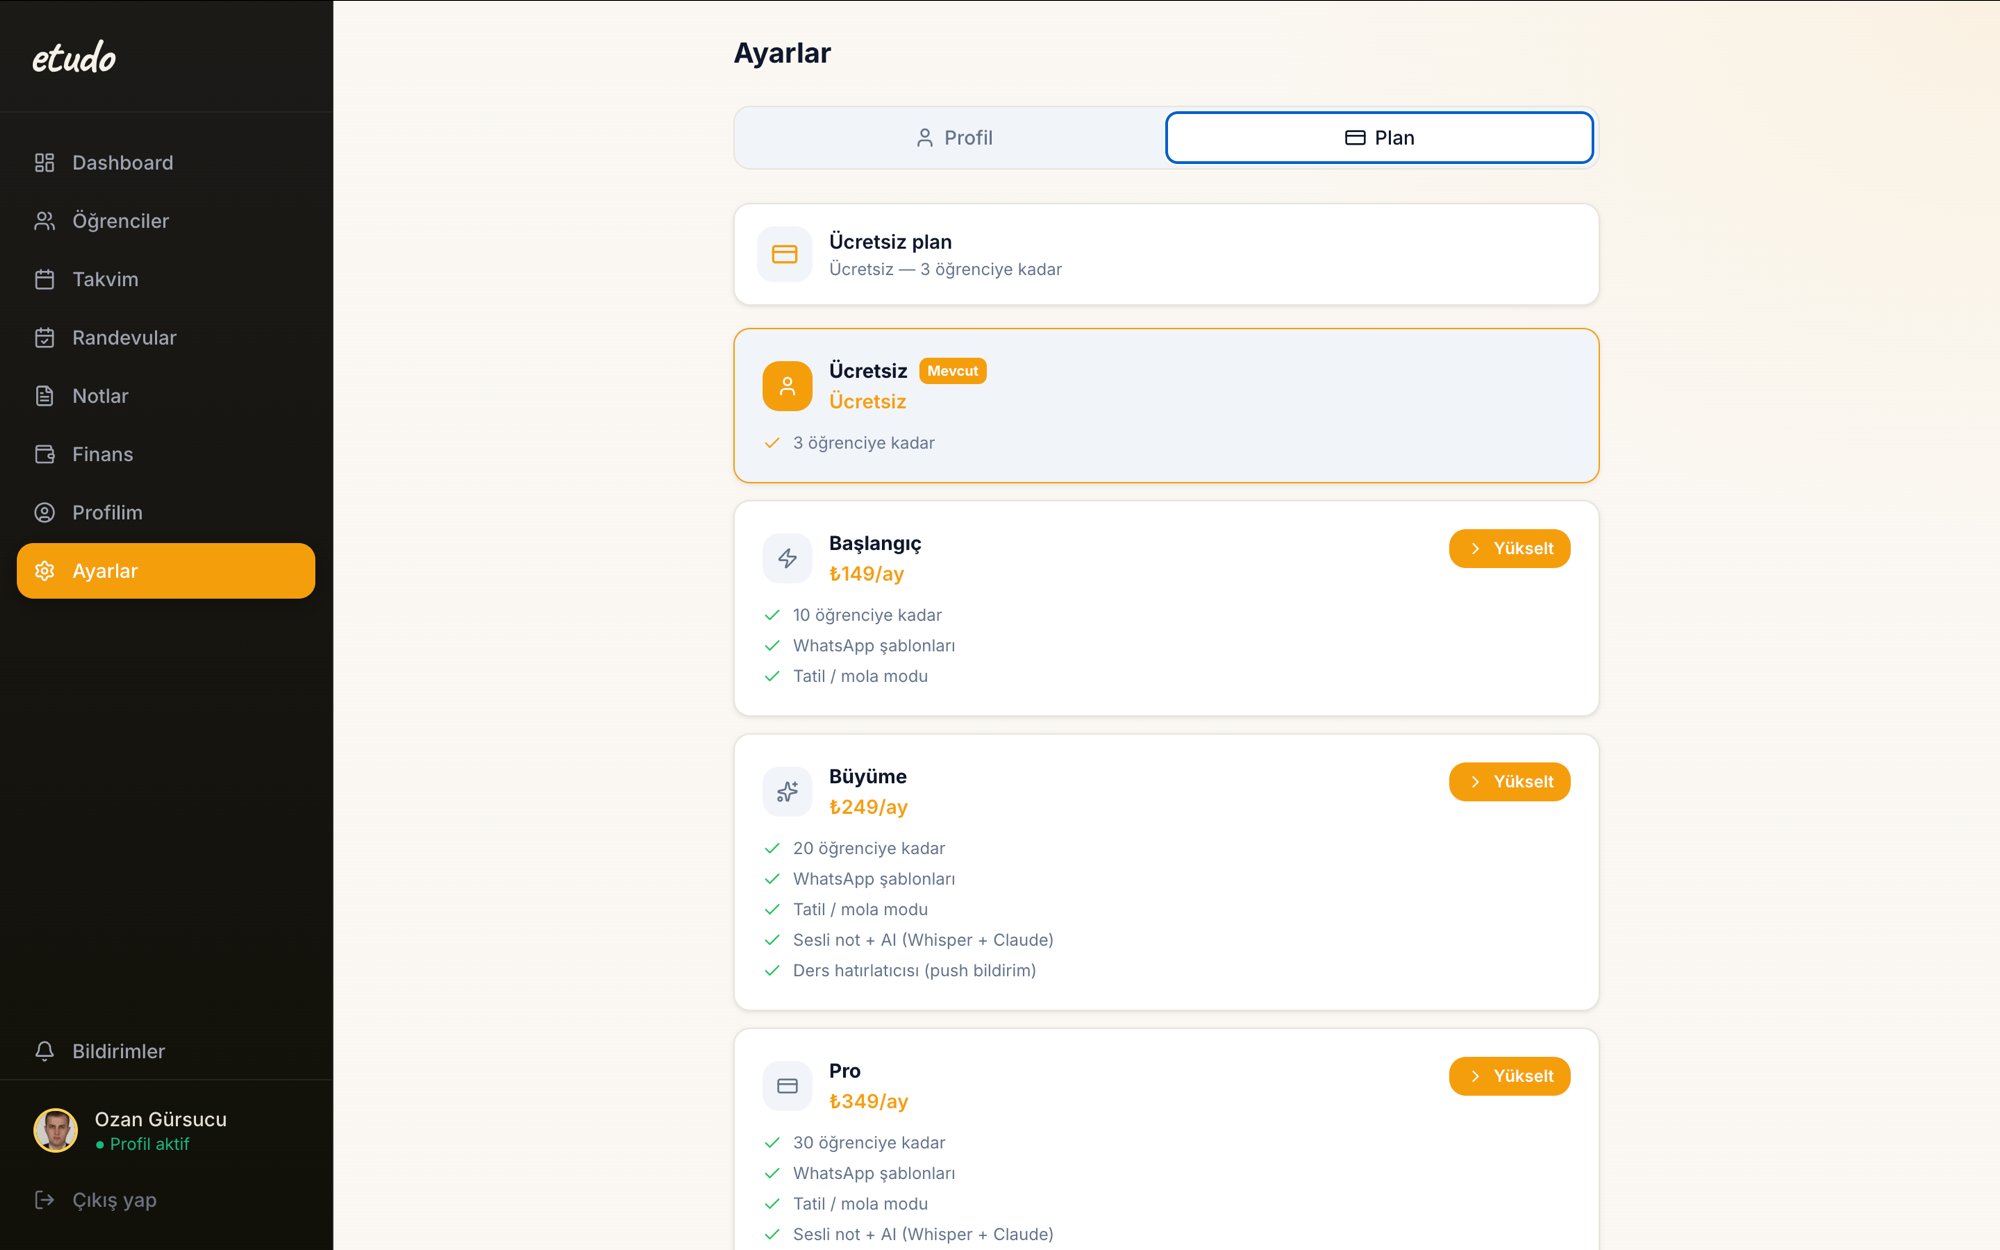
Task: Open Ayarar settings in the sidebar
Action: click(x=166, y=571)
